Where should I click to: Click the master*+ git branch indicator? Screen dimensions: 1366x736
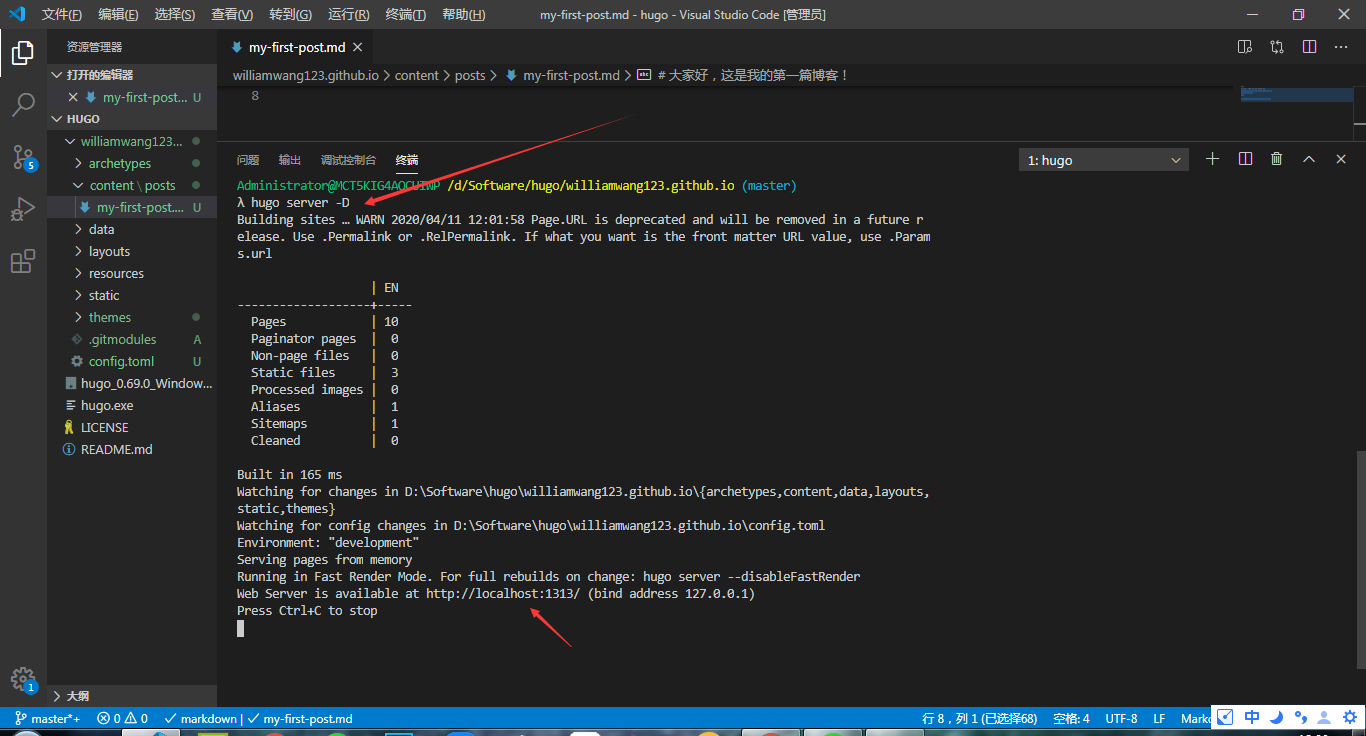pos(47,718)
